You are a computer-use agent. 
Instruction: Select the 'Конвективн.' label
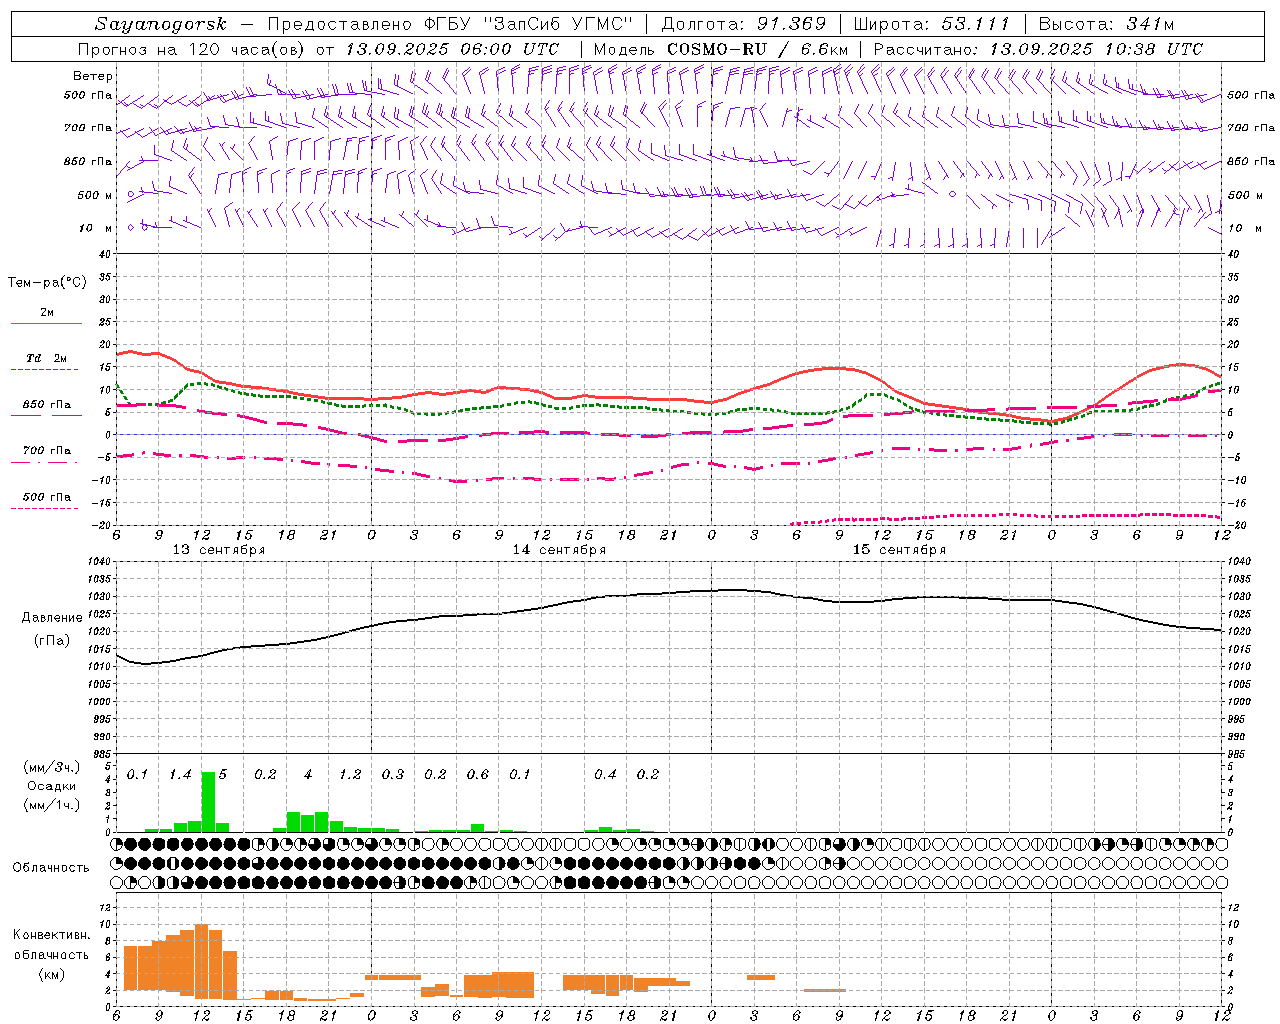(52, 935)
